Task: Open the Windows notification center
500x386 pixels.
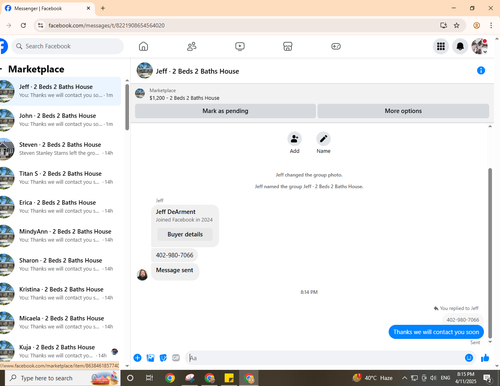Action: [x=487, y=378]
